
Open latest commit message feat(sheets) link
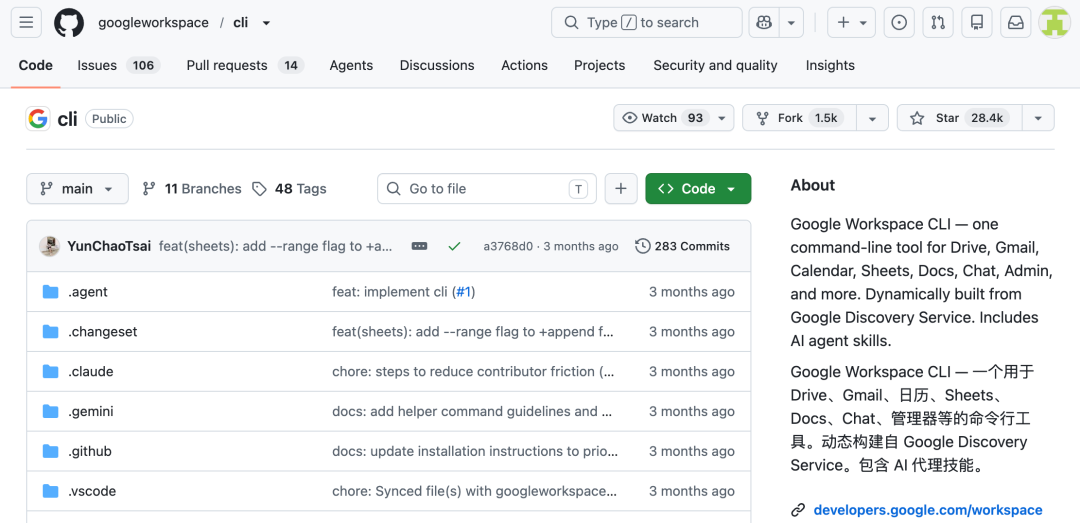point(276,246)
